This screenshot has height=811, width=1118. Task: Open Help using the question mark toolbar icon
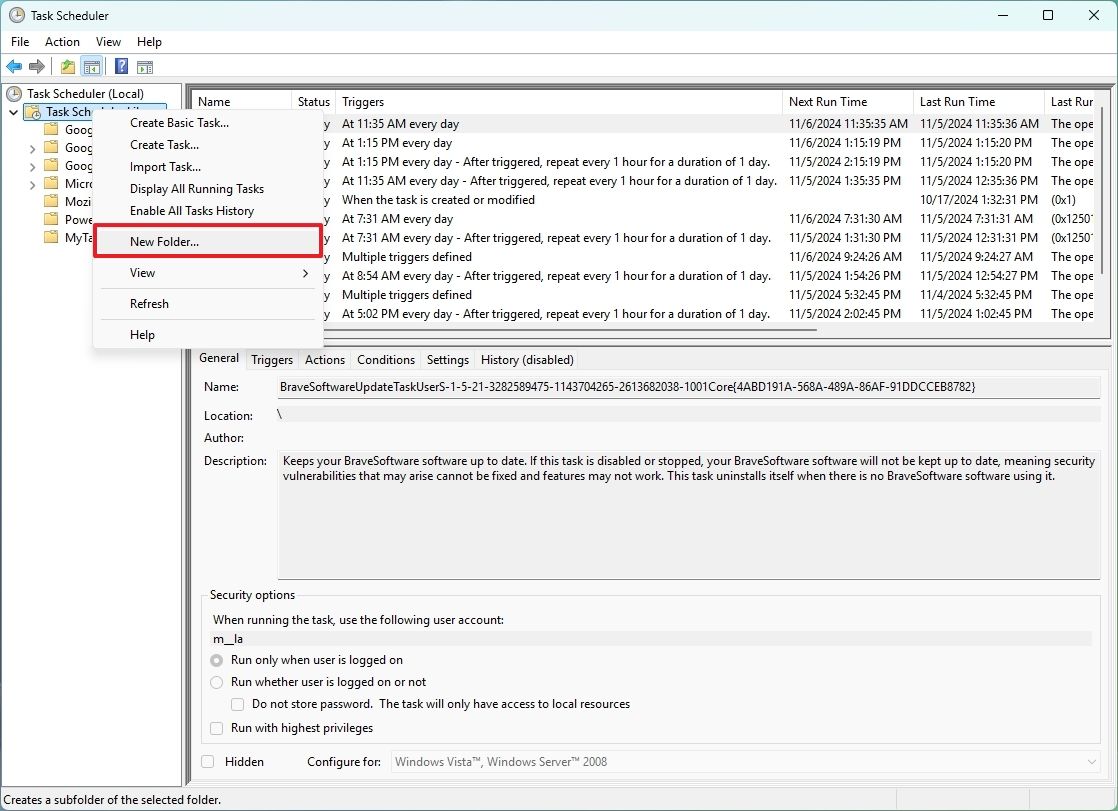120,66
